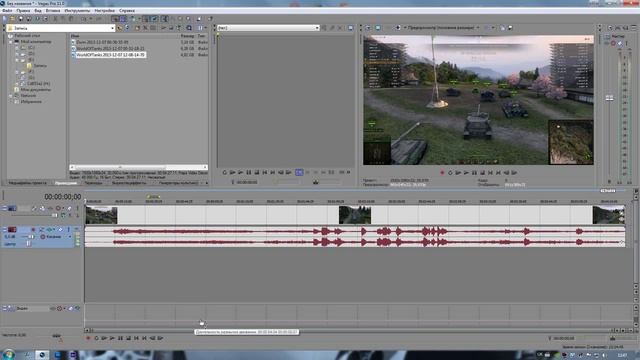Arm the audio track for recording

(x=33, y=230)
